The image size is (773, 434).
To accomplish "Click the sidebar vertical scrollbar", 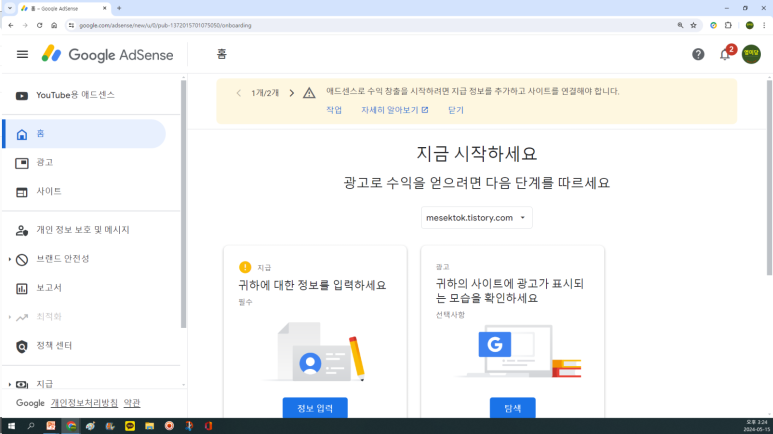I will pyautogui.click(x=183, y=204).
